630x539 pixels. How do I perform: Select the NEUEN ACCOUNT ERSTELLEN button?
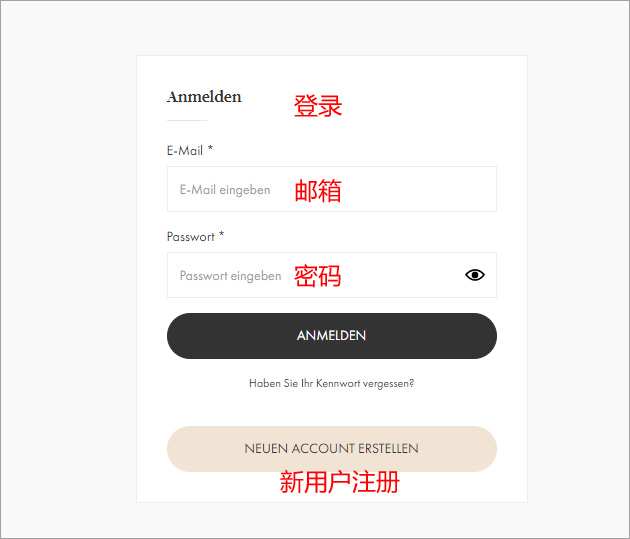coord(332,449)
